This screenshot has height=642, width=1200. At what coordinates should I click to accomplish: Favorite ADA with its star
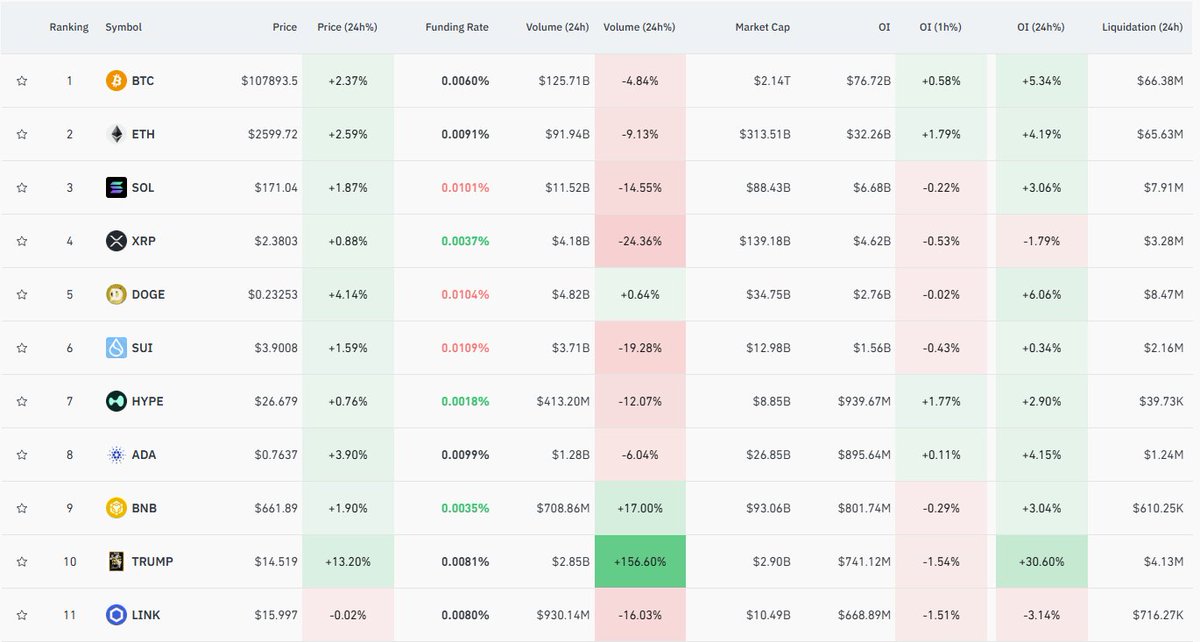coord(22,455)
